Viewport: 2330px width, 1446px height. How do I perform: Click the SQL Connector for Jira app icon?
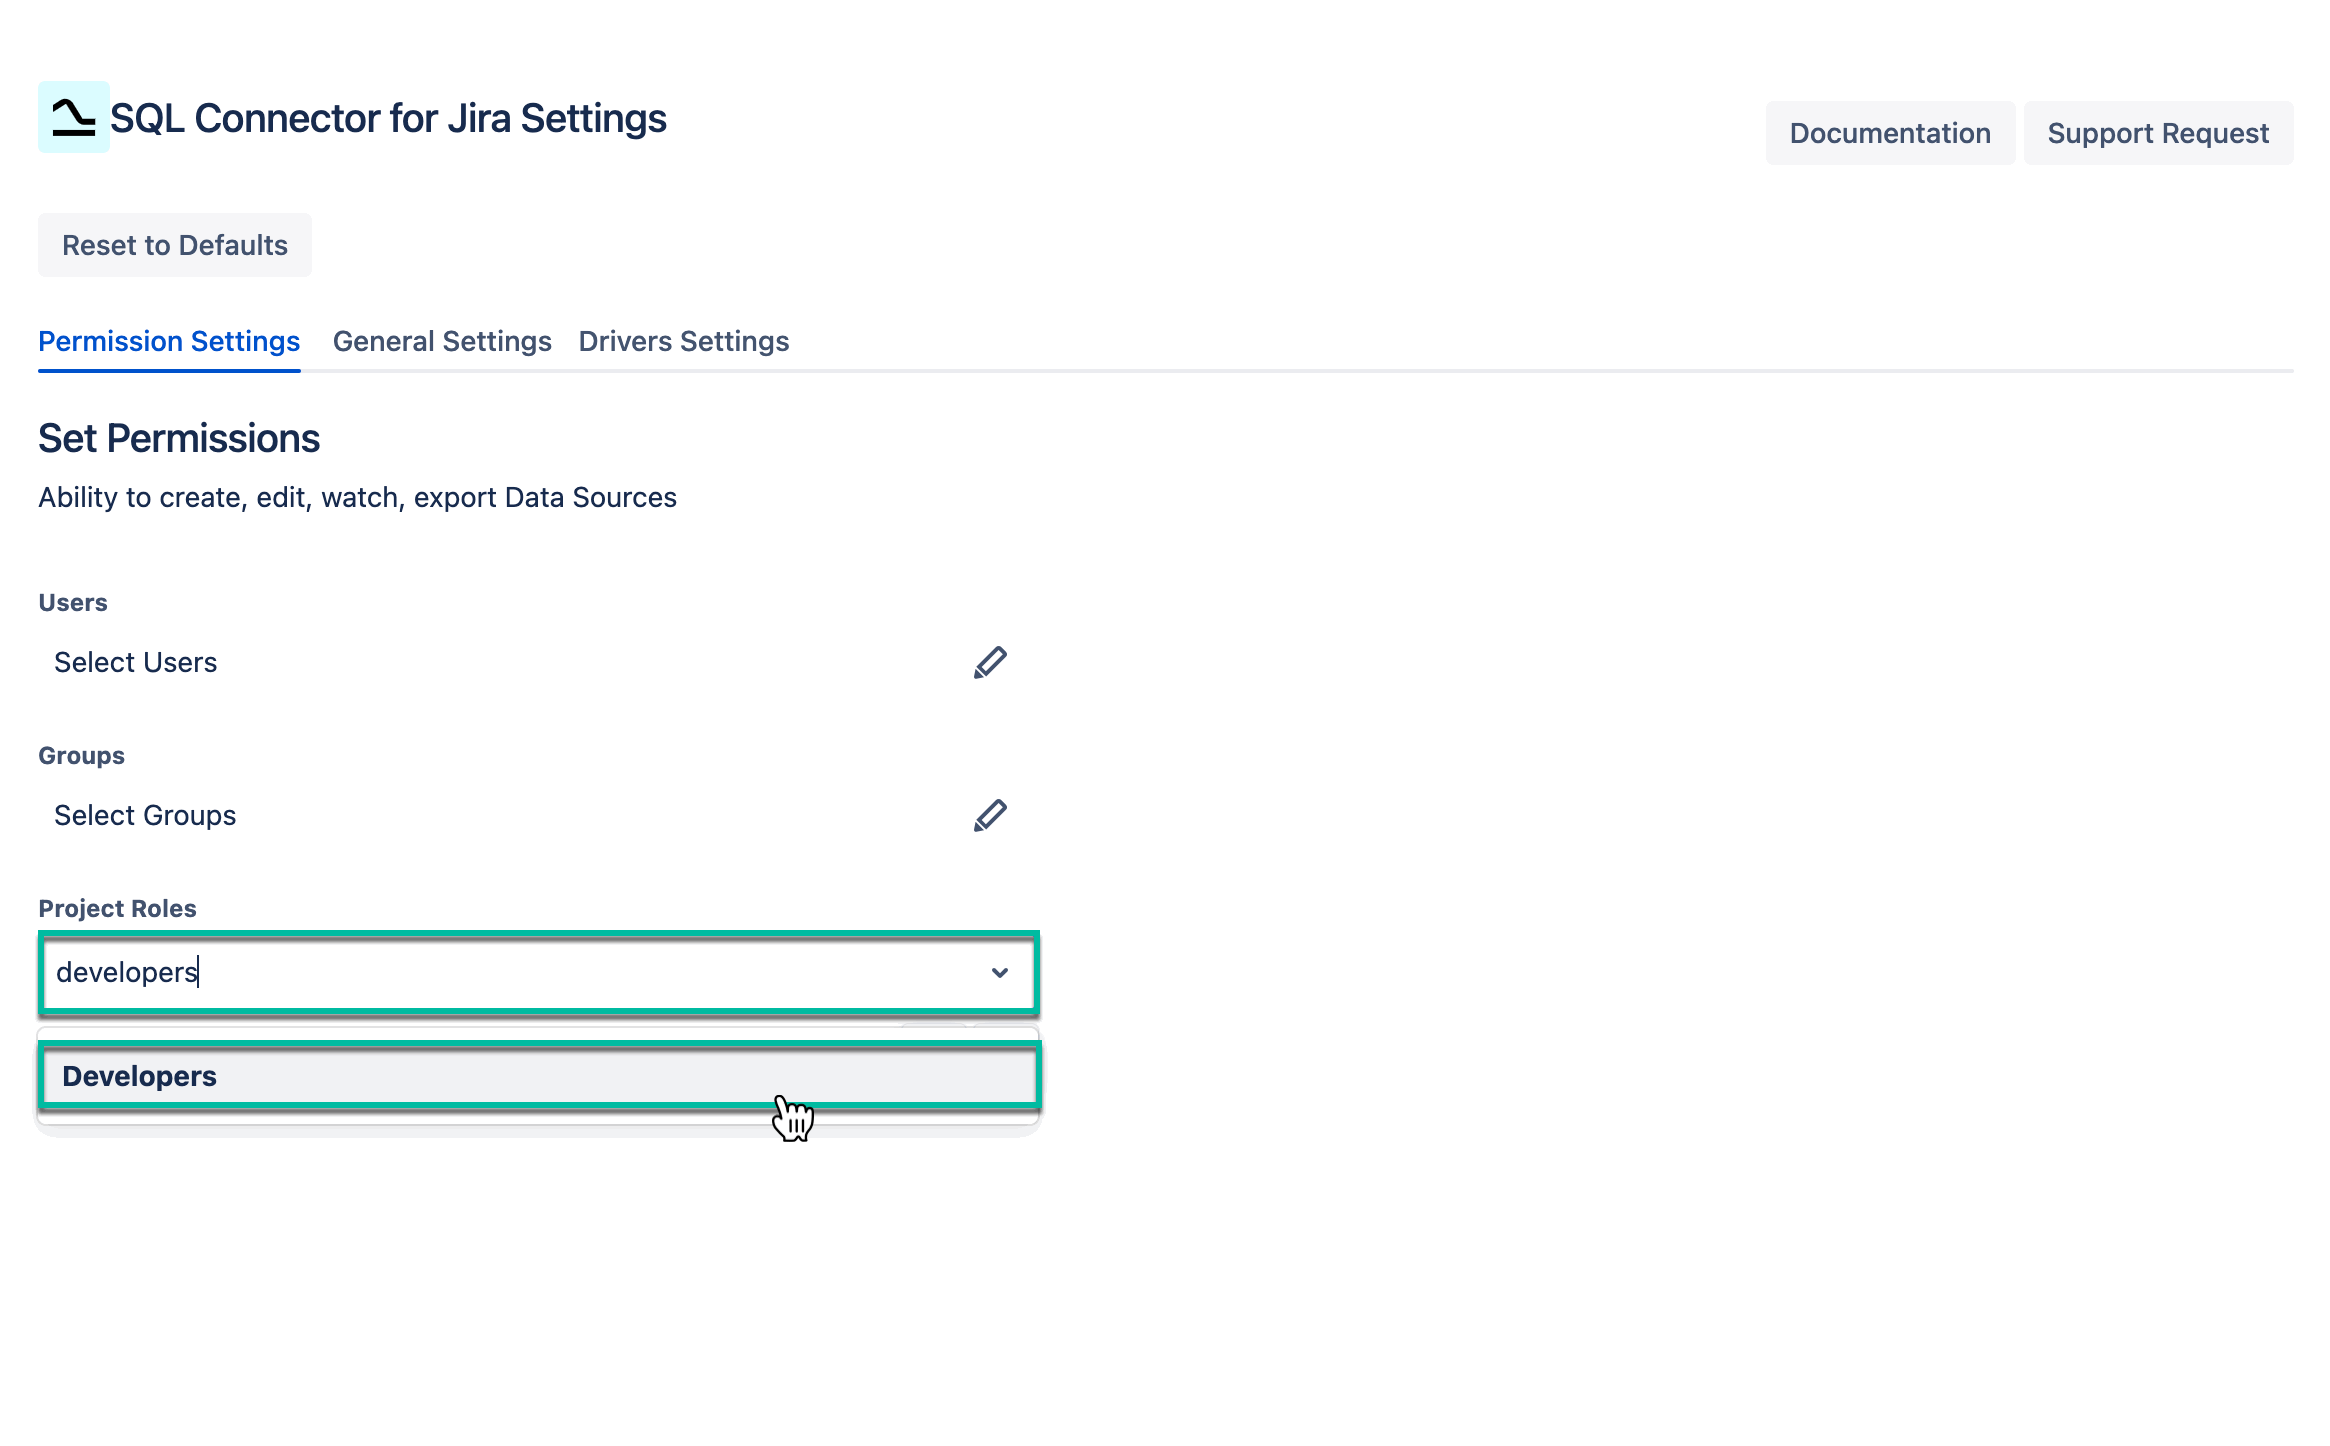(x=71, y=118)
